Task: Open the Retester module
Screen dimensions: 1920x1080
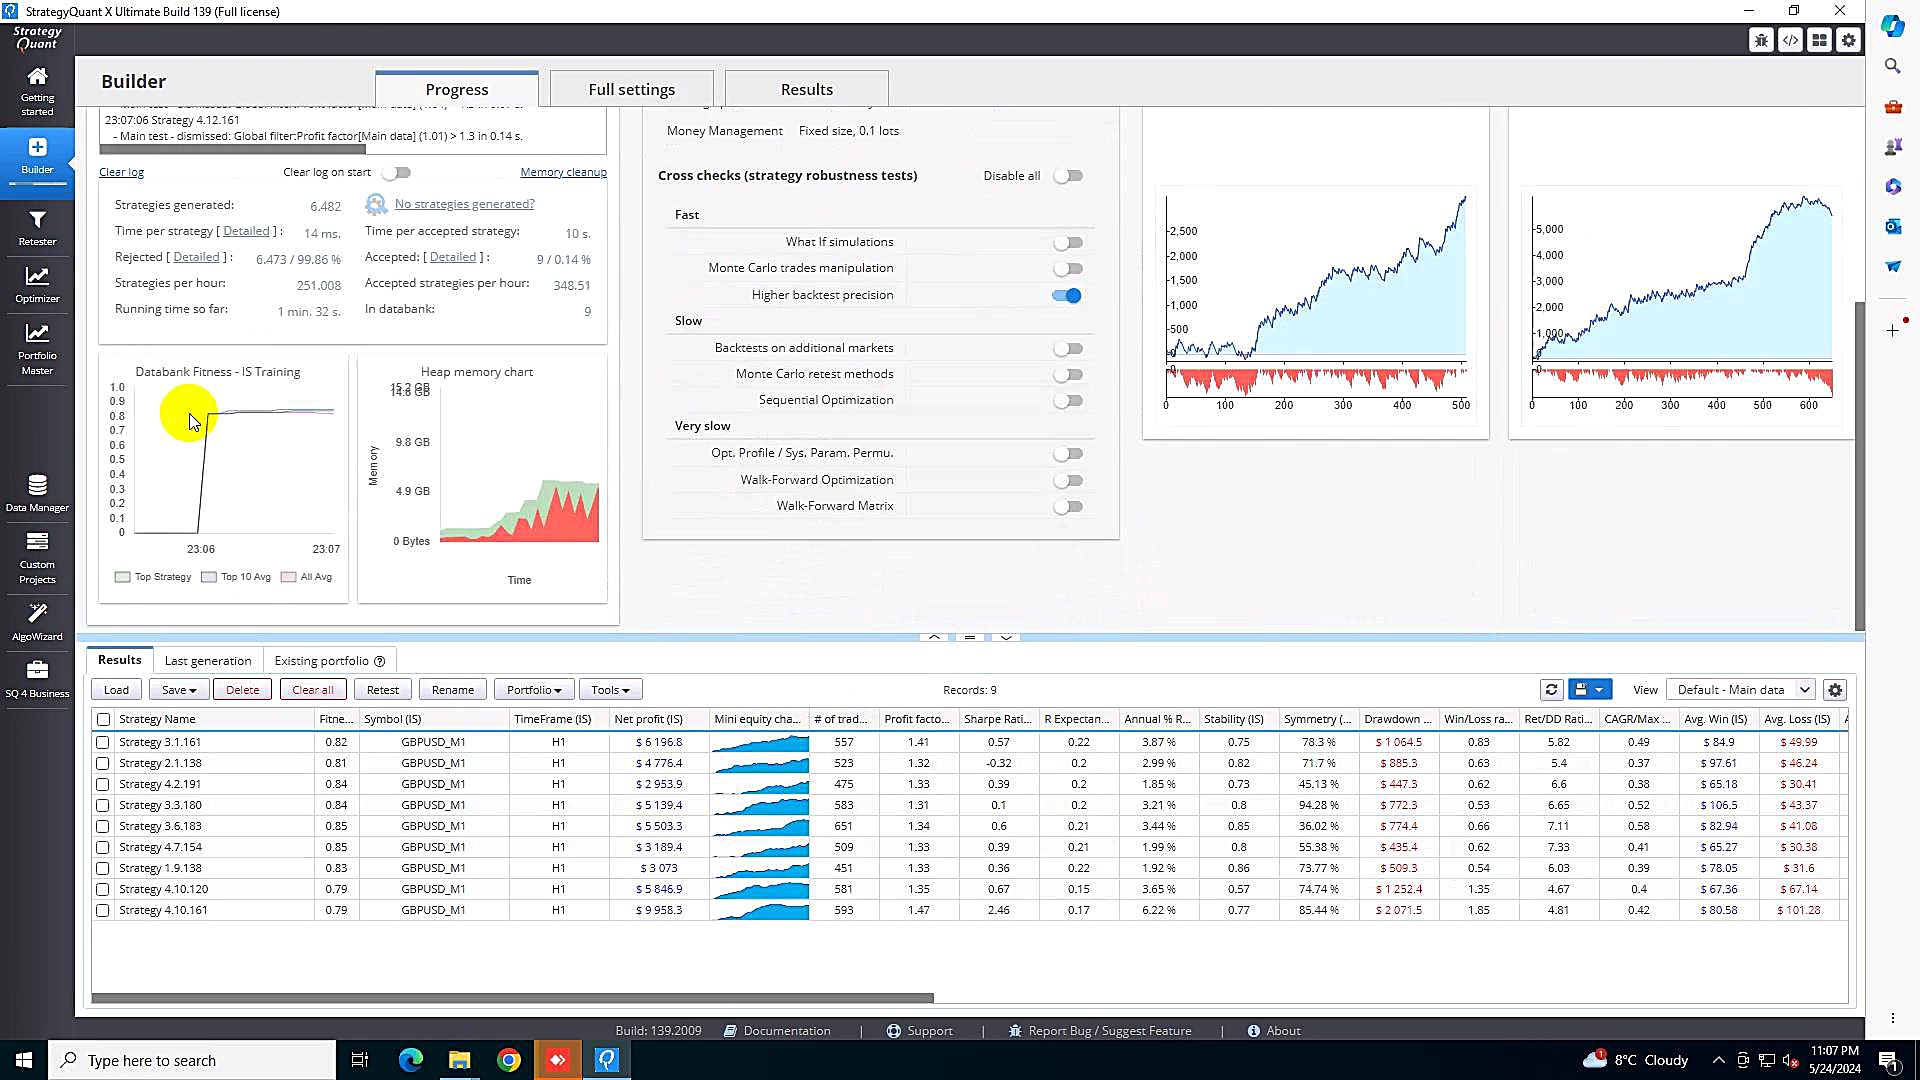Action: pos(37,228)
